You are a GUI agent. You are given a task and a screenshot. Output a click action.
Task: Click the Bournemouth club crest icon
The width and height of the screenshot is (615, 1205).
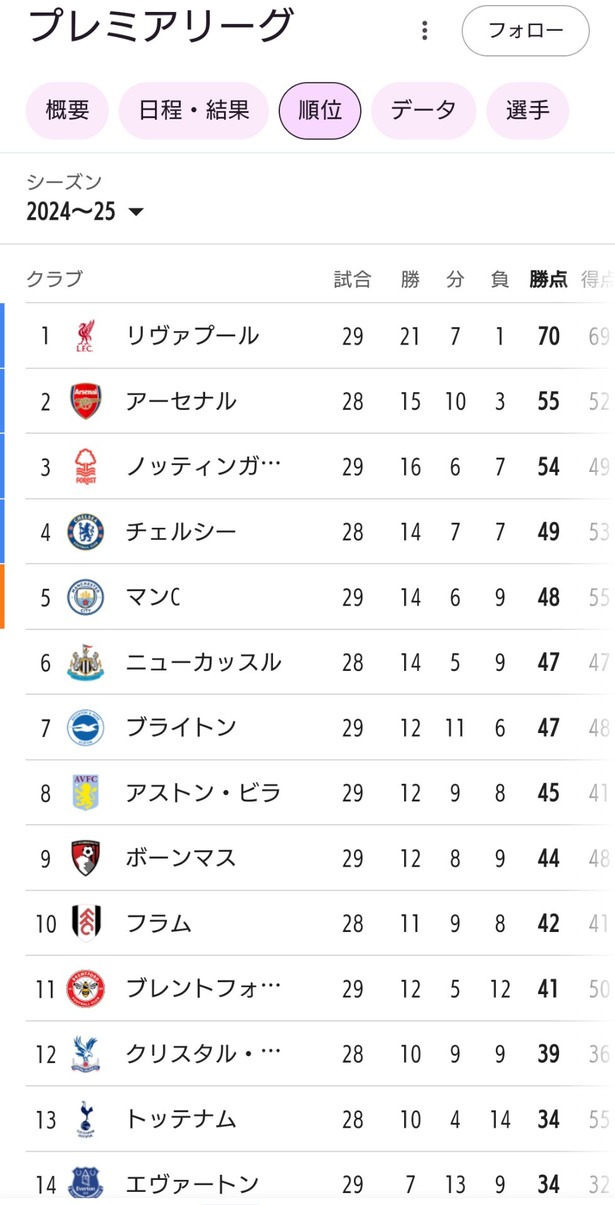[85, 858]
